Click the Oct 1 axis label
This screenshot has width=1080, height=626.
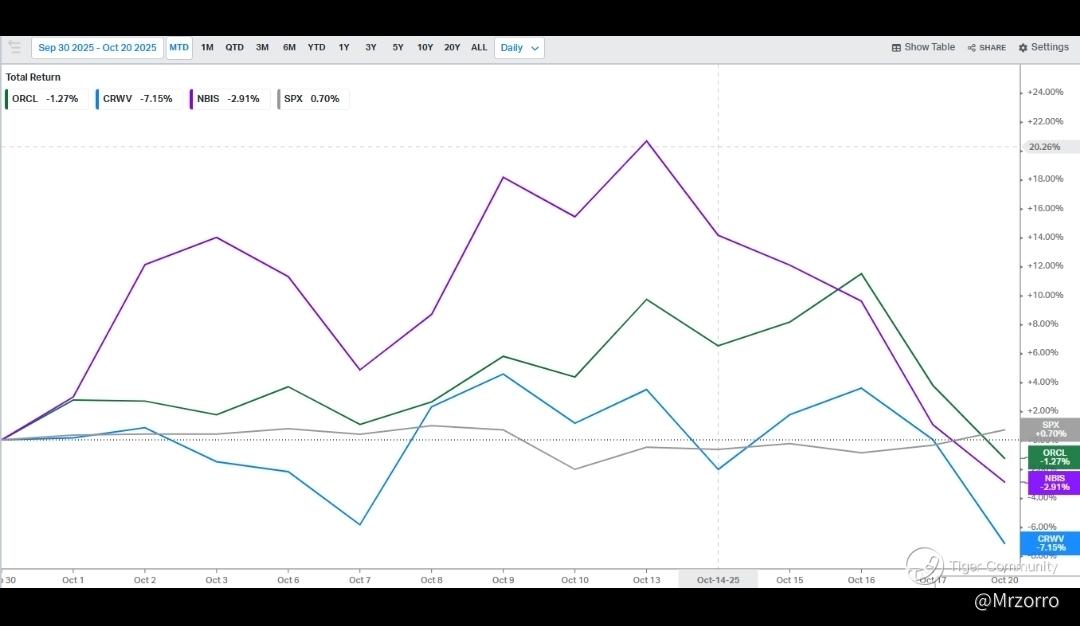pos(73,580)
